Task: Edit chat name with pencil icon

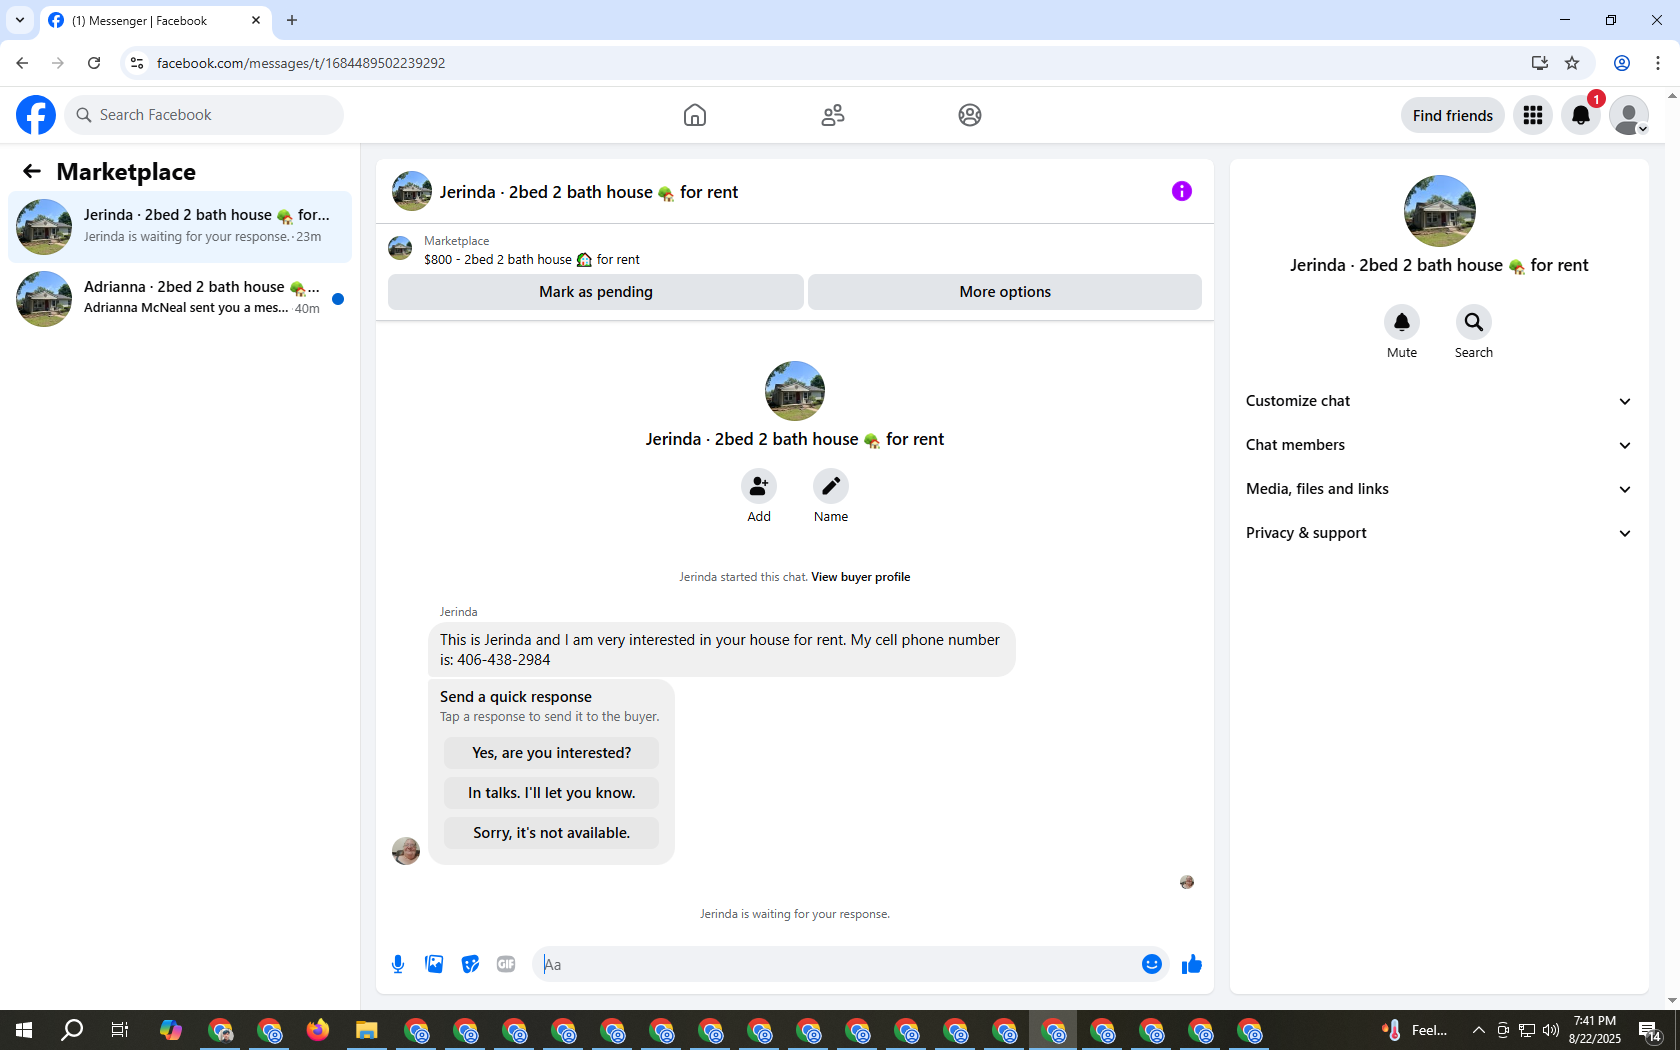Action: (831, 486)
